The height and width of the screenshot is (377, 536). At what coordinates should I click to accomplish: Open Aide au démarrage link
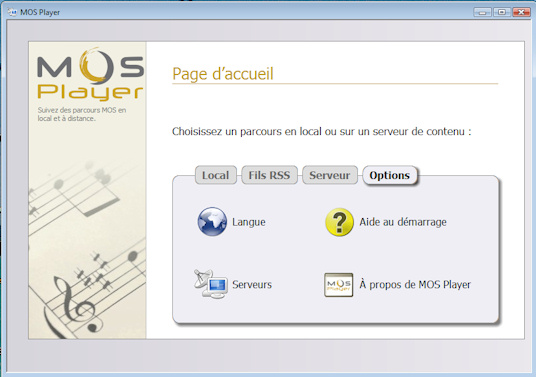403,222
